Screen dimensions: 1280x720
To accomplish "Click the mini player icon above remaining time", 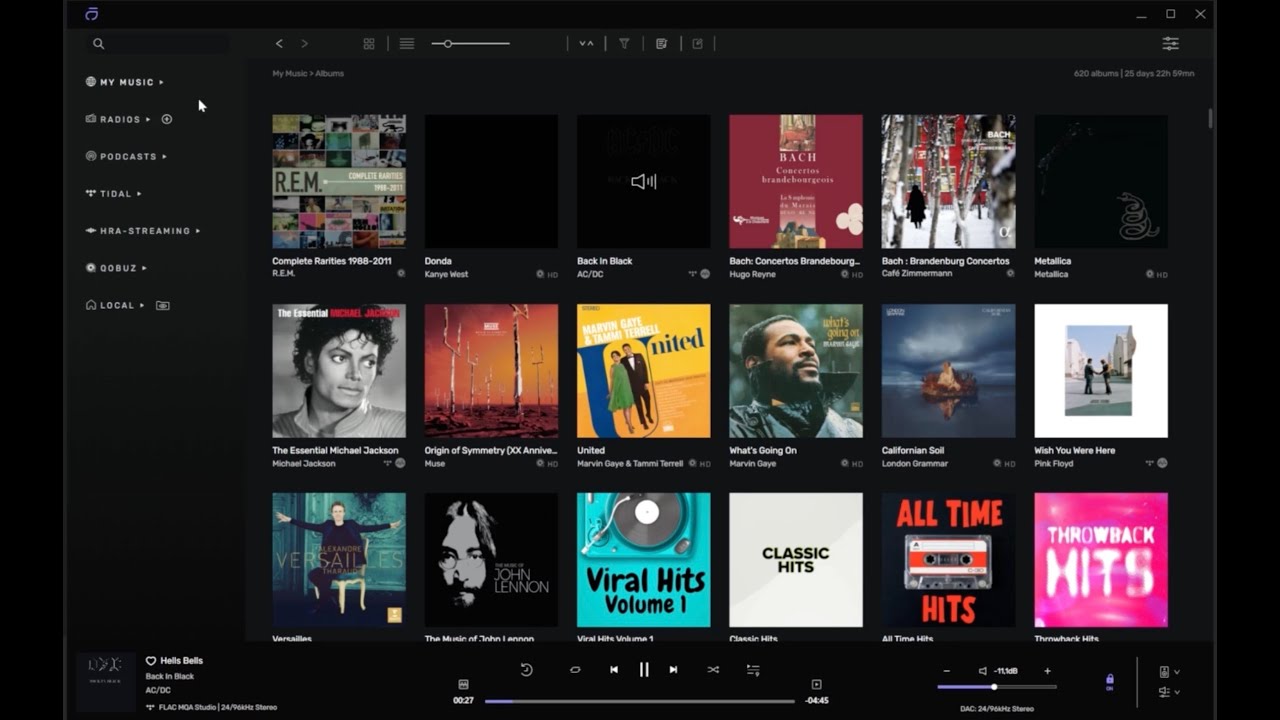I will click(x=816, y=685).
